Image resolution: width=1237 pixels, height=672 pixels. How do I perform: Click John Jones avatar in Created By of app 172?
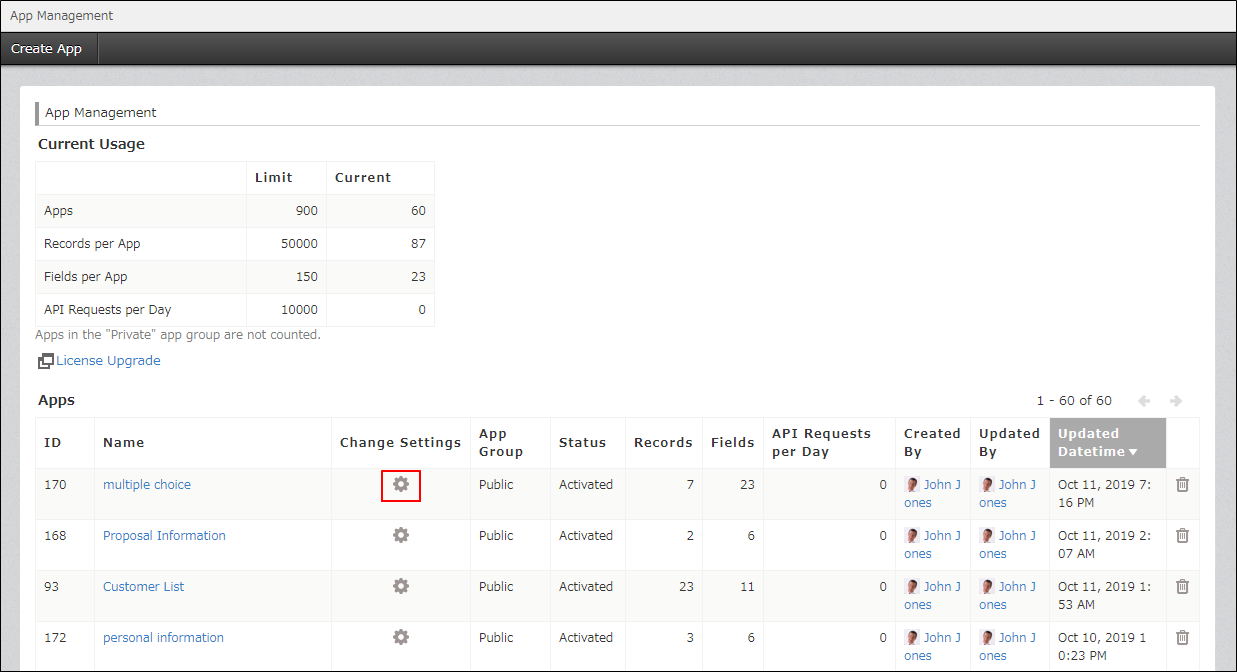pyautogui.click(x=912, y=637)
